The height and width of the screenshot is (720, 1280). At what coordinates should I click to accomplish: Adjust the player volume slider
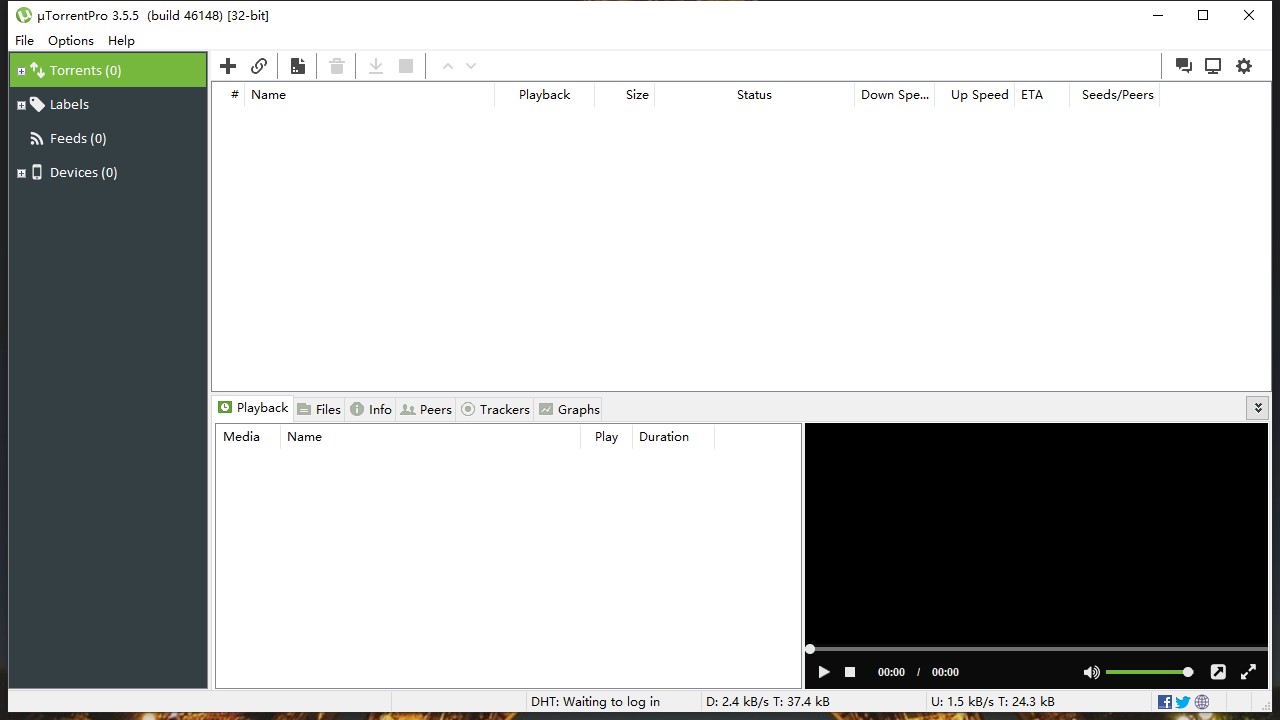1149,672
